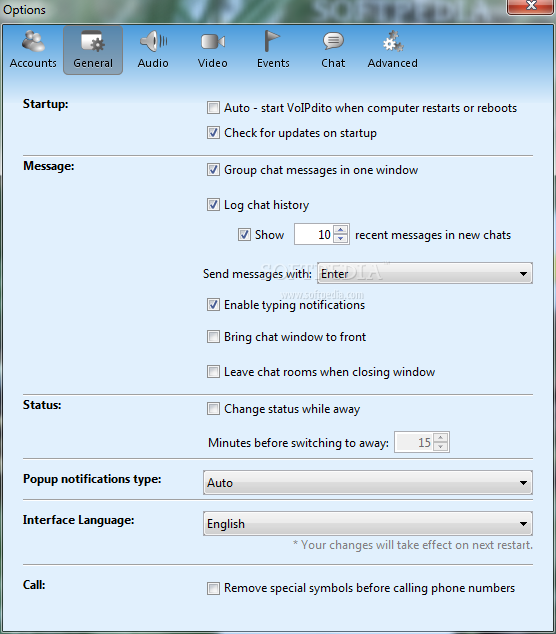Select the General gear-window icon
Screen dimensions: 556x634
pos(93,41)
